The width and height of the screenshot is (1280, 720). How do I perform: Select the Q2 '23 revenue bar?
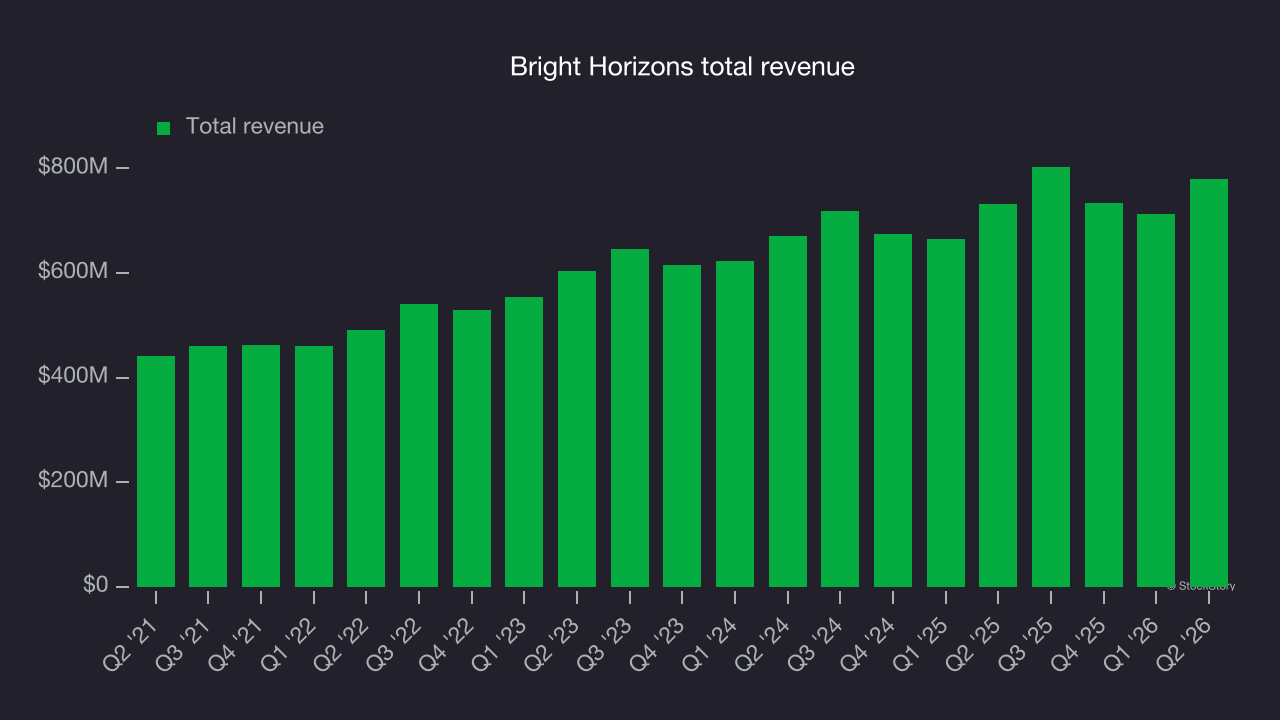pos(577,429)
